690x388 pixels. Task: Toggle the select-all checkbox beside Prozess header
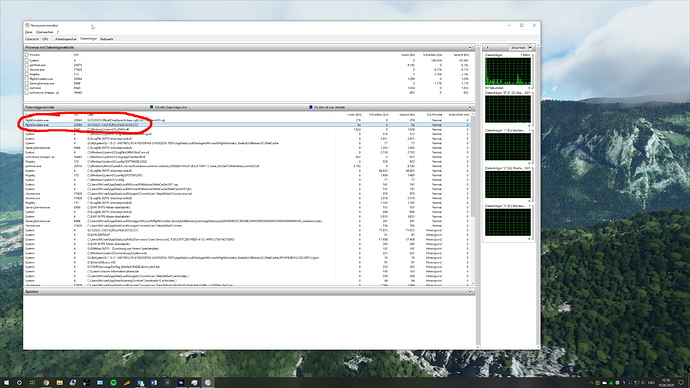click(x=27, y=55)
